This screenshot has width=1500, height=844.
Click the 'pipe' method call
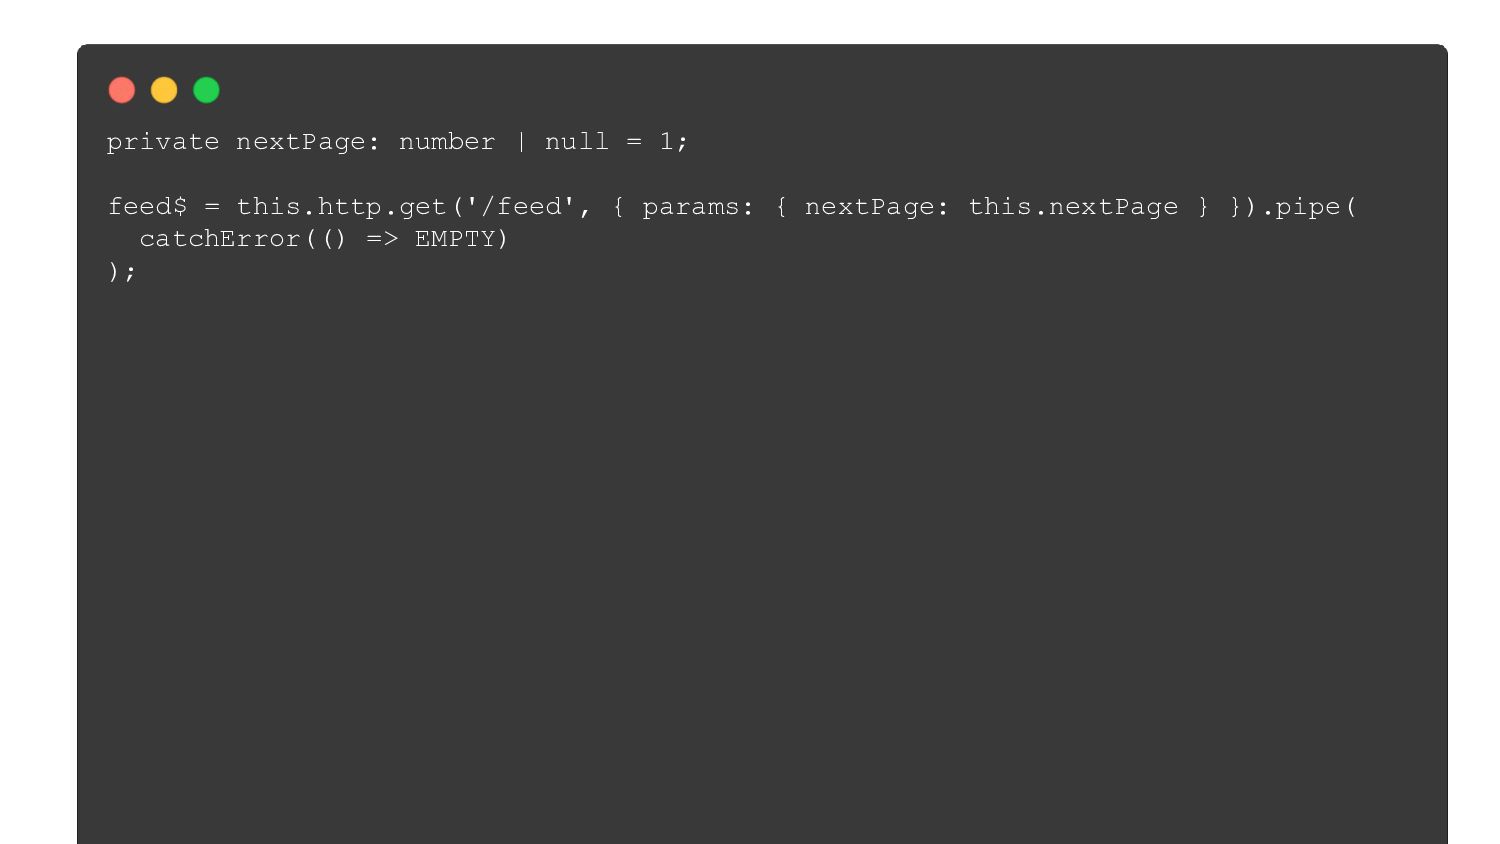click(1308, 207)
